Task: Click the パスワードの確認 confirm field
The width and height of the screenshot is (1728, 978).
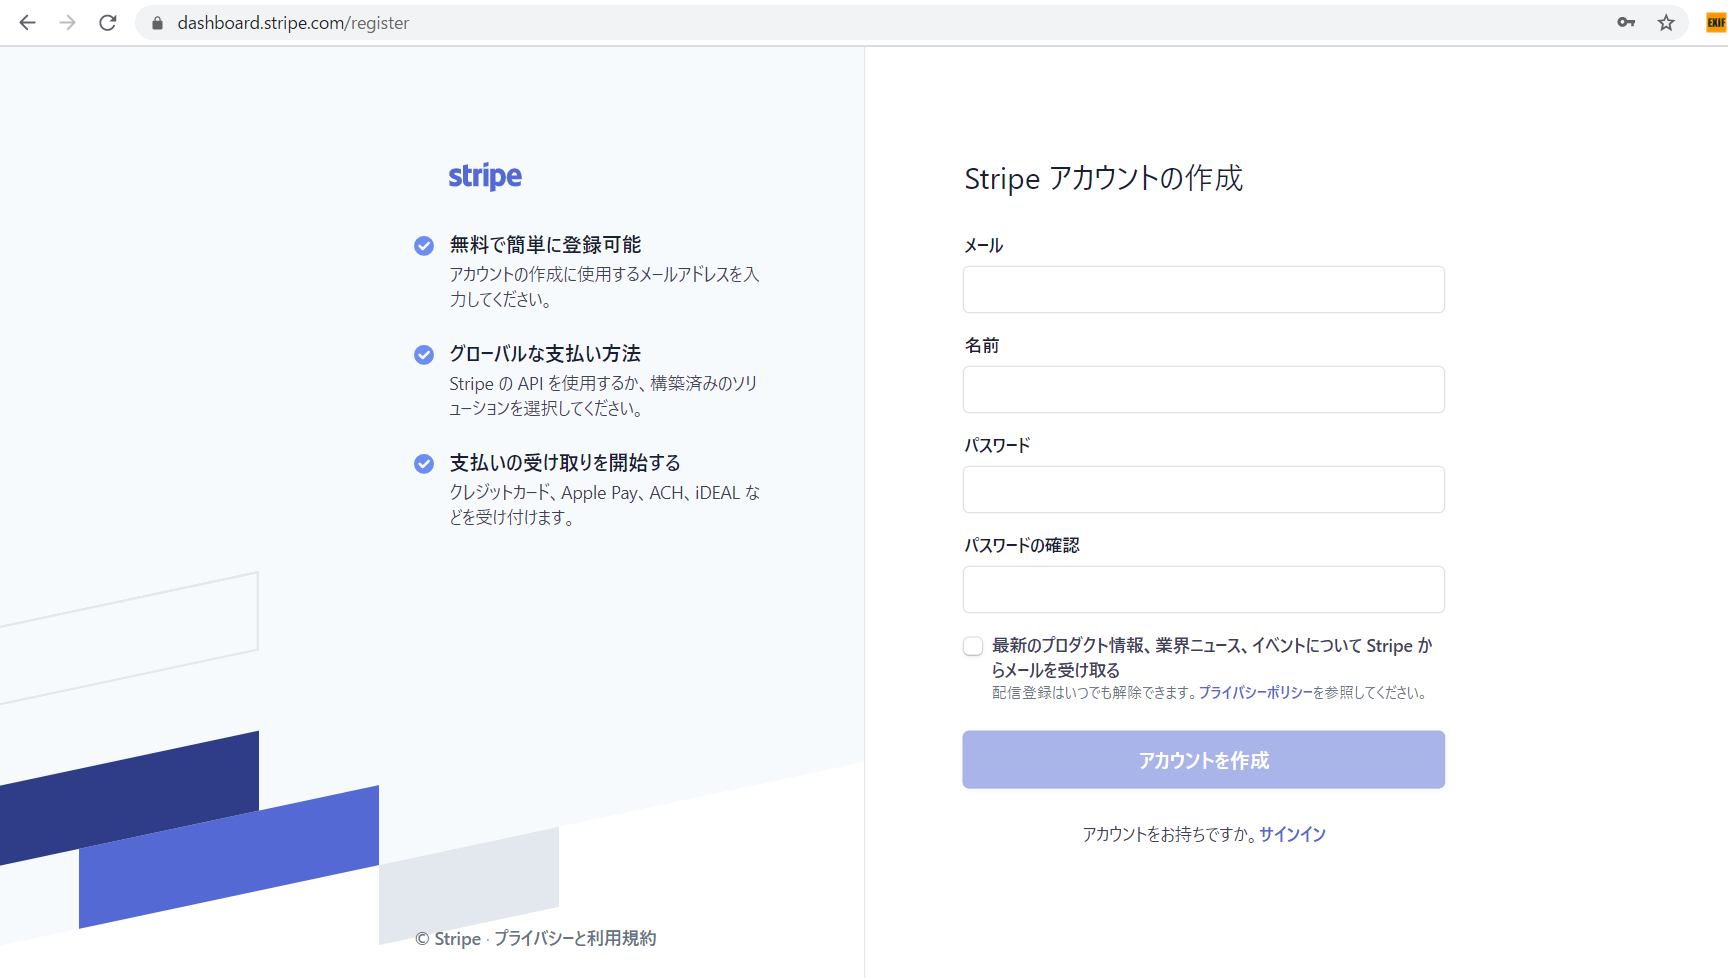Action: point(1203,589)
